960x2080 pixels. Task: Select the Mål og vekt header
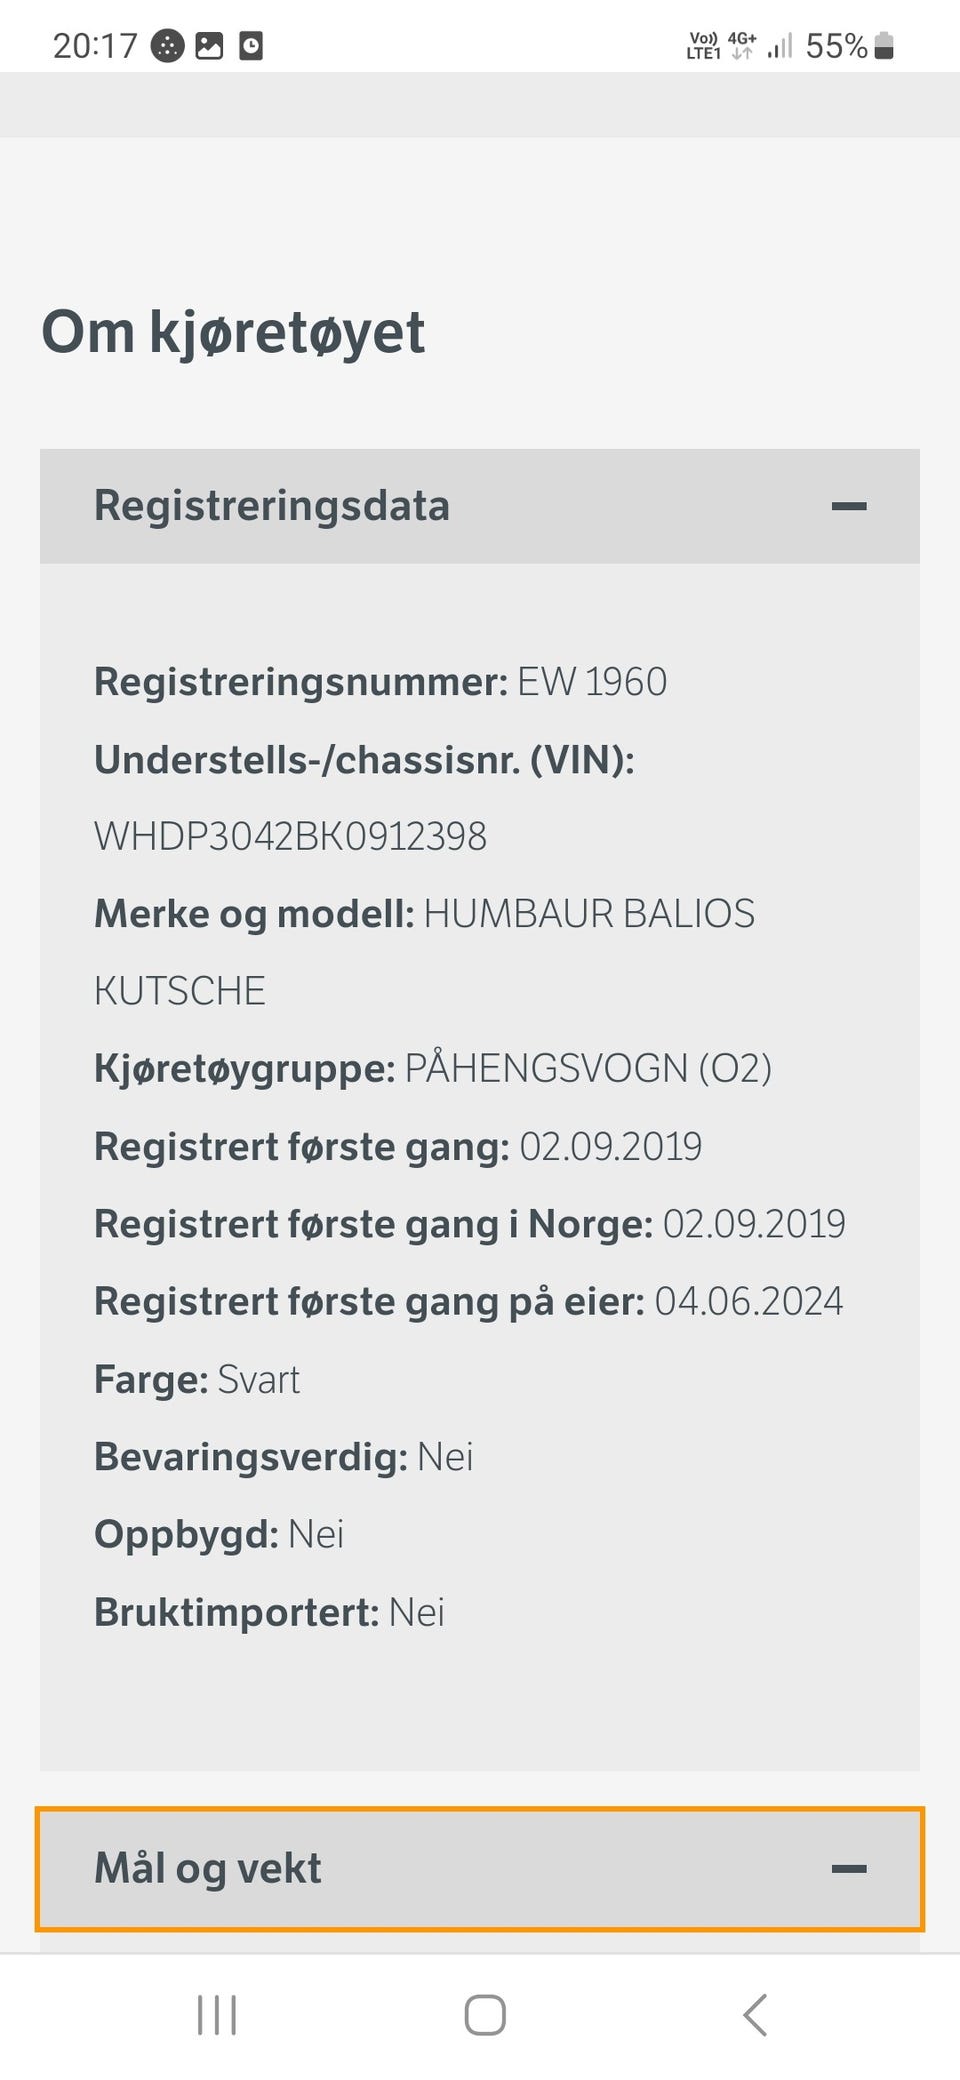click(207, 1868)
